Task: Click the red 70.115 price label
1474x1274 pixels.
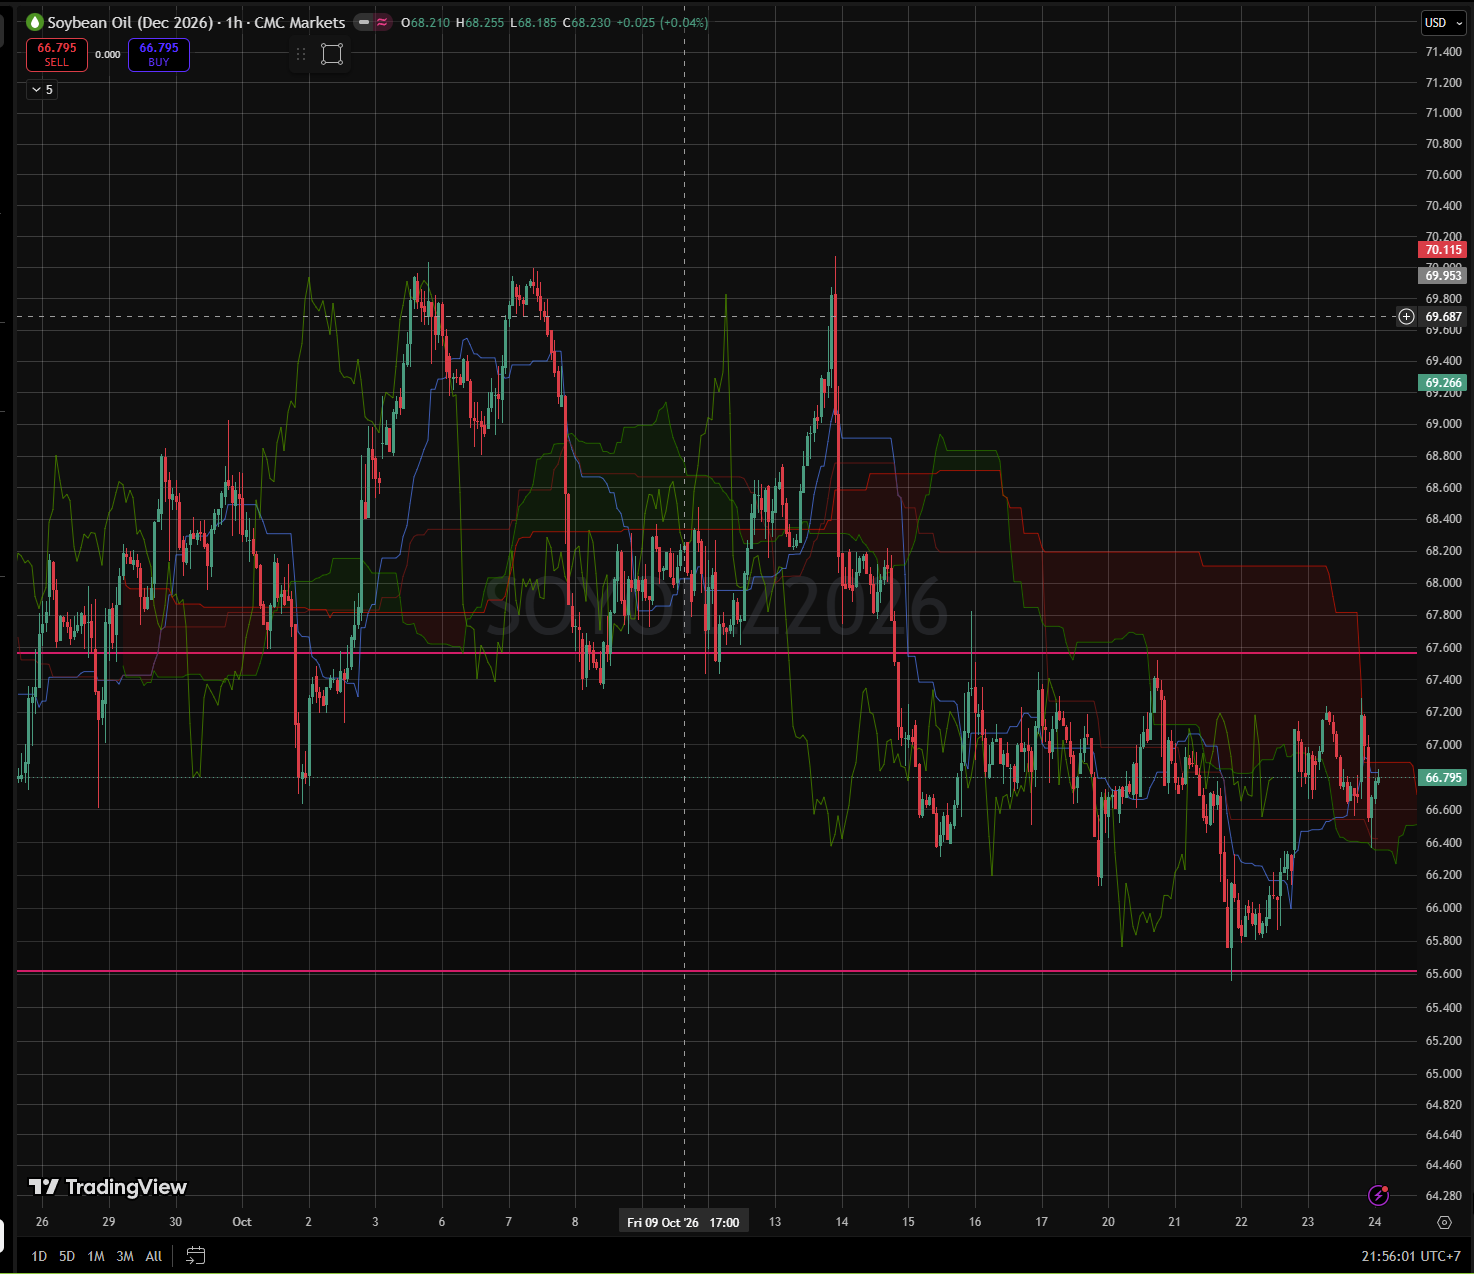Action: point(1443,250)
